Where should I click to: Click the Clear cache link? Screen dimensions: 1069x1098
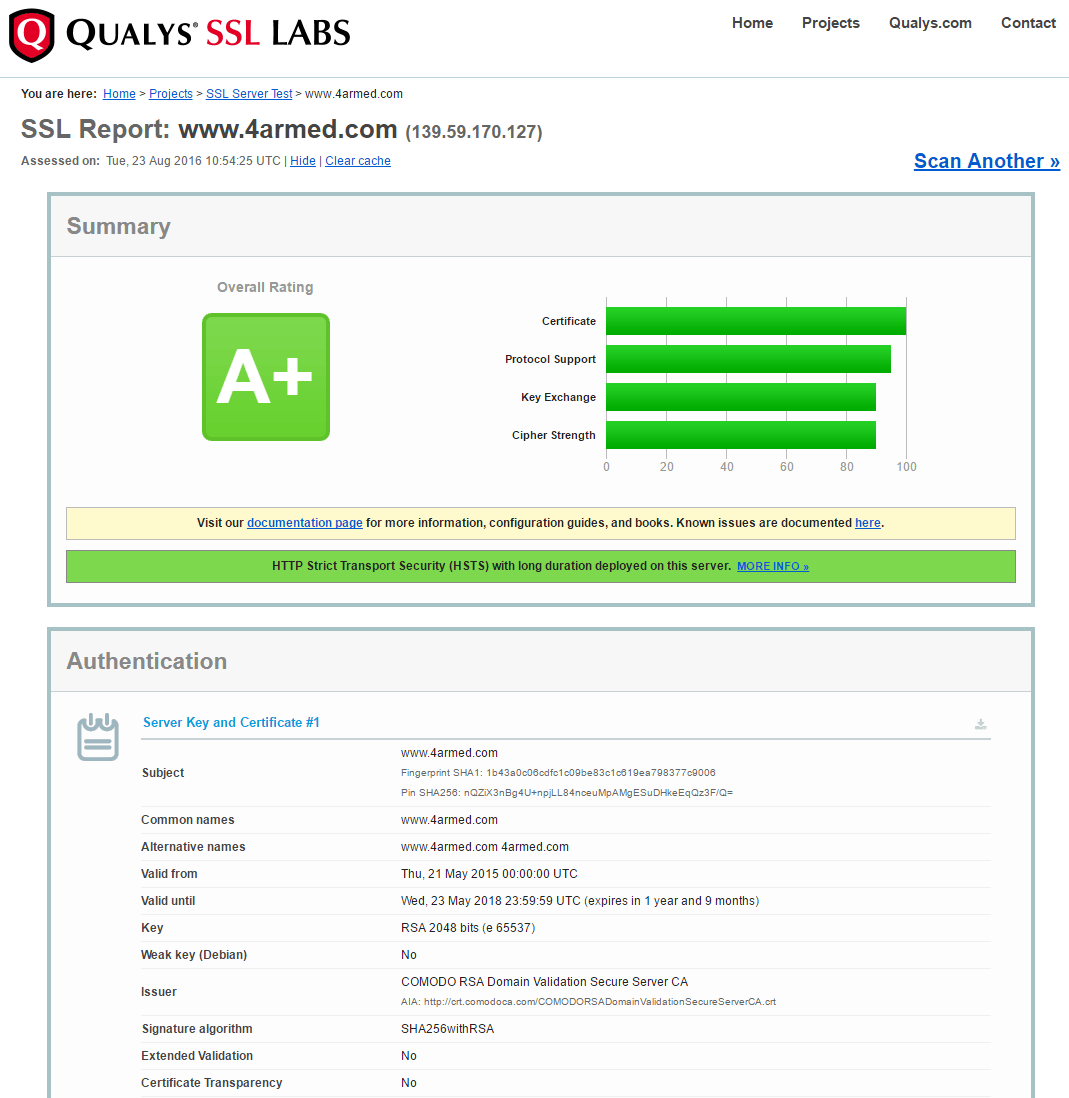(x=358, y=161)
